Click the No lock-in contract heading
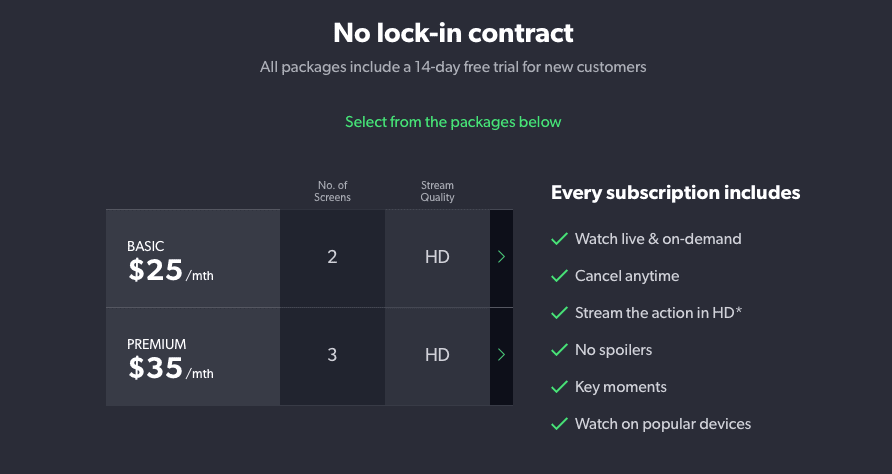This screenshot has height=474, width=892. 453,32
